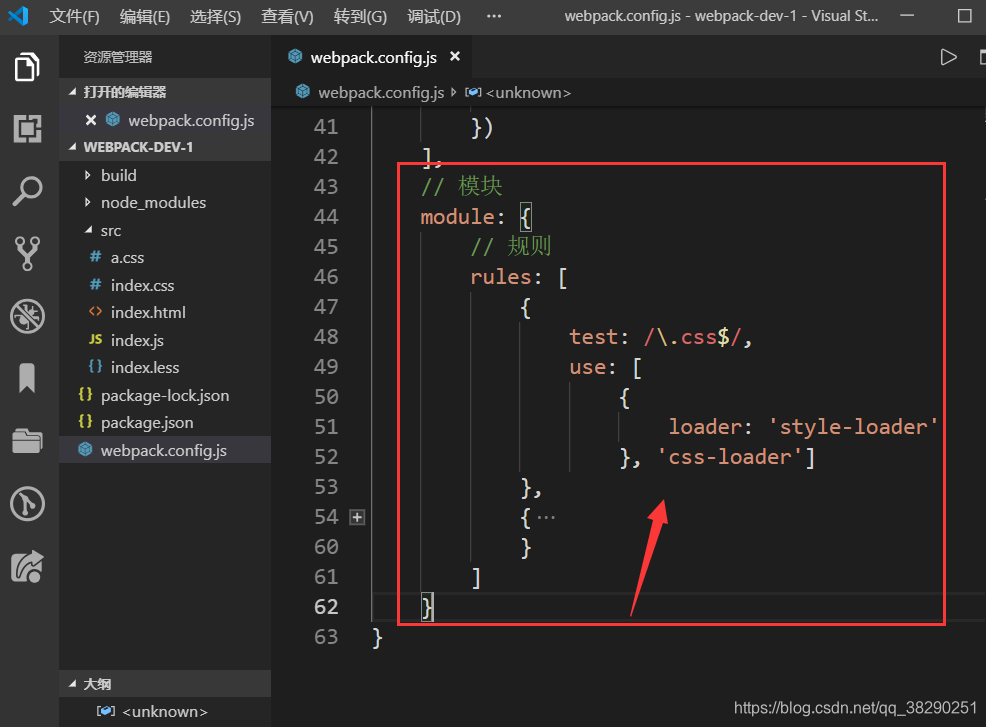
Task: Open package-lock.json in the file tree
Action: pos(165,396)
